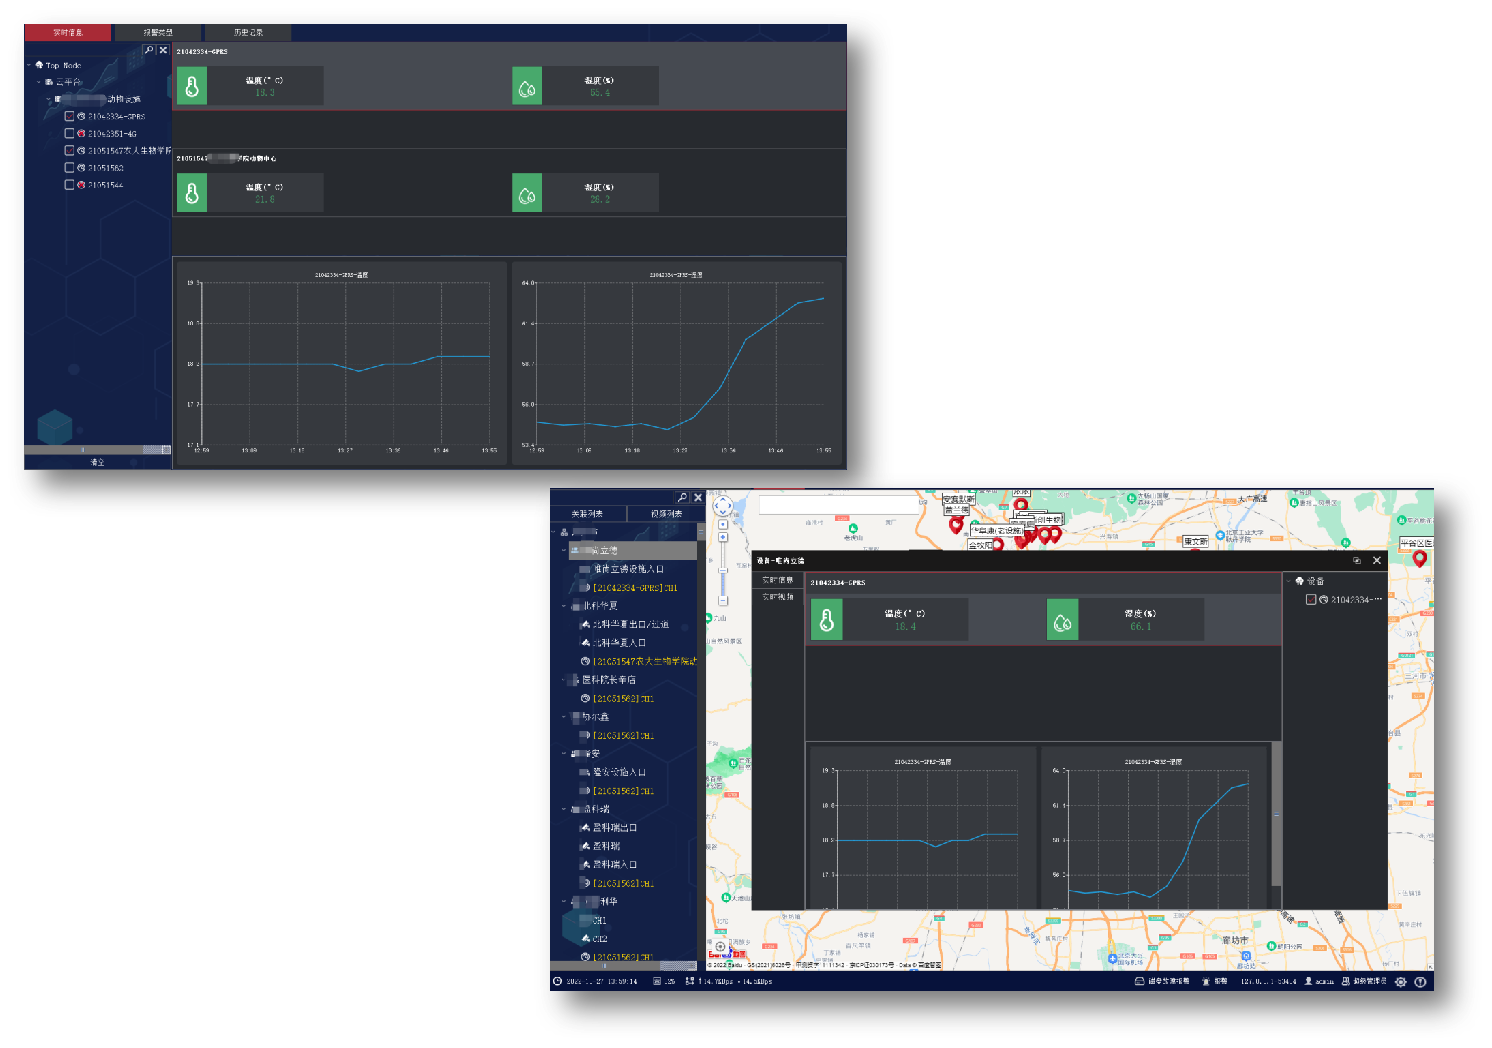The width and height of the screenshot is (1492, 1048).
Task: Uncheck the 21042334-GPRS device checkbox
Action: (69, 116)
